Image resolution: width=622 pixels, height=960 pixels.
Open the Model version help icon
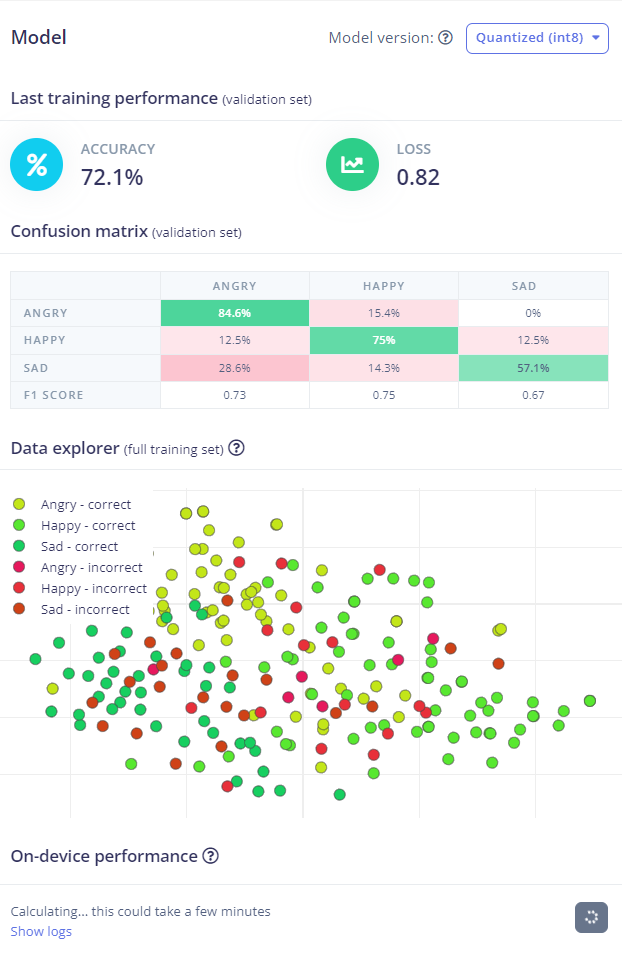point(446,38)
